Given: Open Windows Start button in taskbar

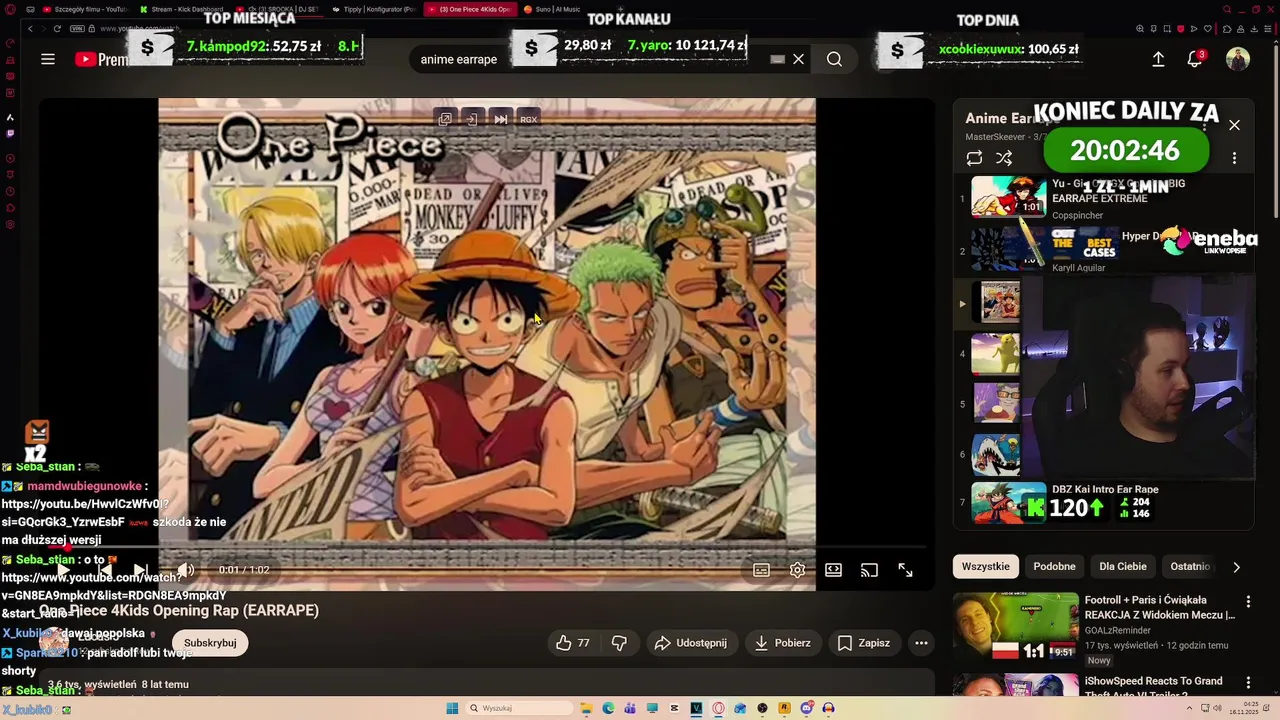Looking at the screenshot, I should tap(452, 708).
